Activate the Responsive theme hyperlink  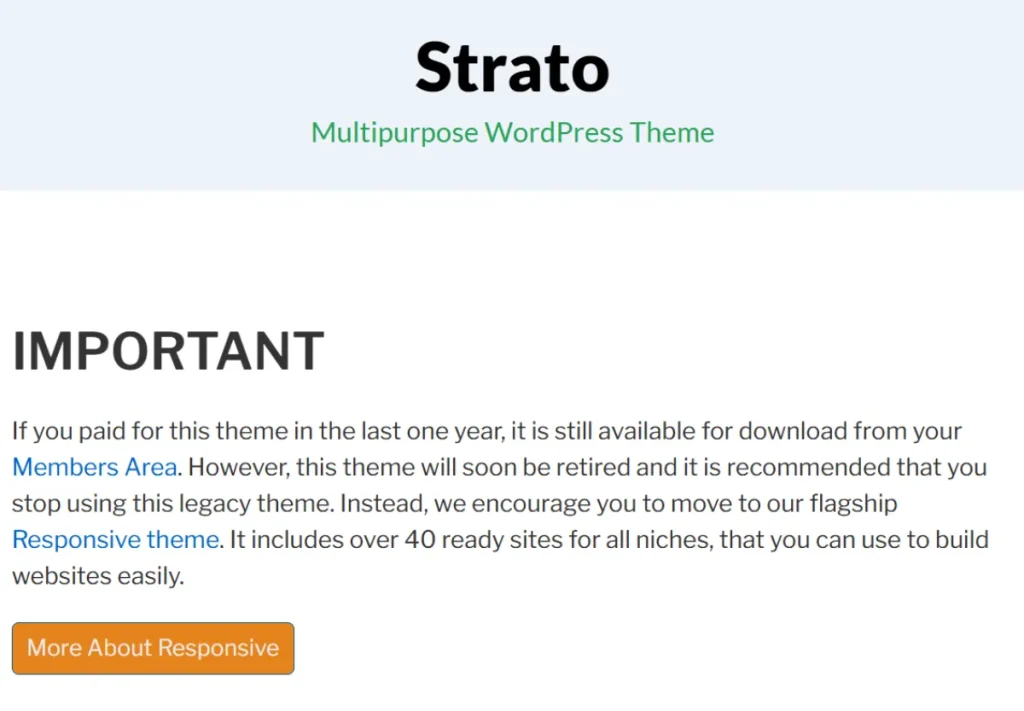[x=115, y=539]
